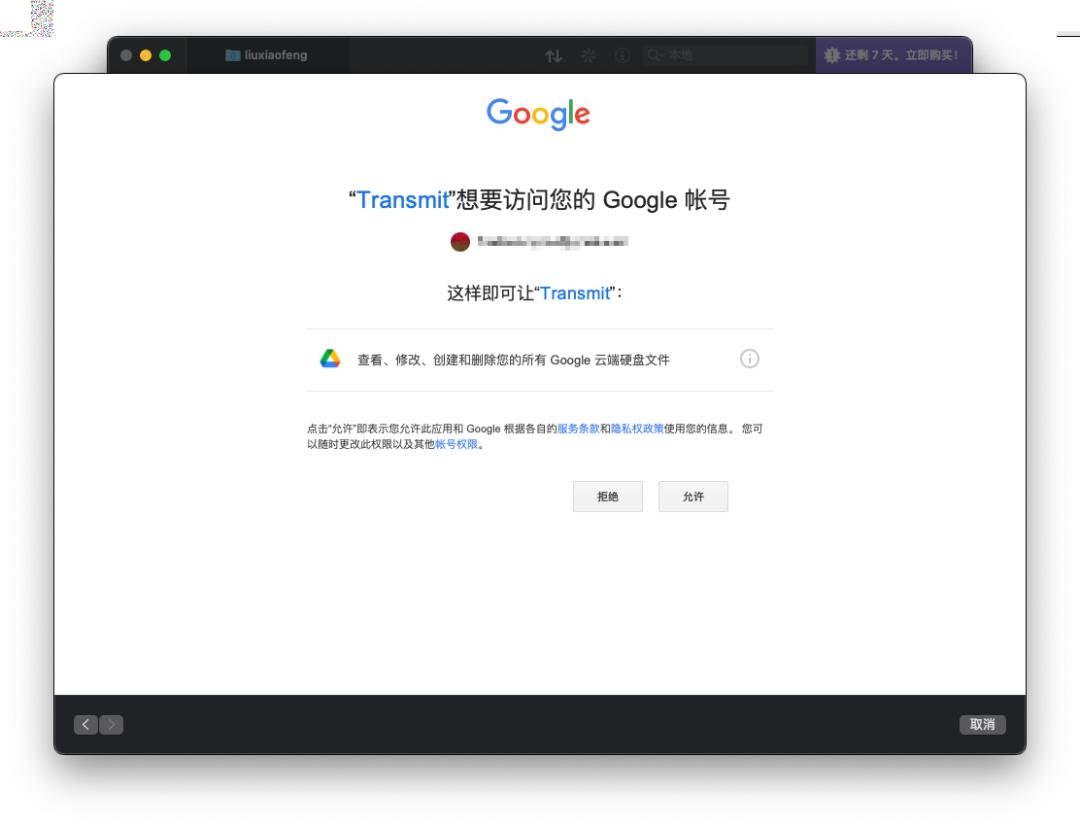
Task: Click the 允许 (Allow) button
Action: (x=693, y=496)
